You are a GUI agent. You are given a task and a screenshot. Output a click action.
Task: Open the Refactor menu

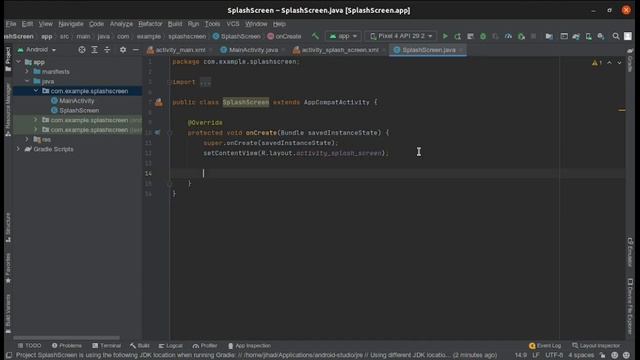pyautogui.click(x=150, y=24)
